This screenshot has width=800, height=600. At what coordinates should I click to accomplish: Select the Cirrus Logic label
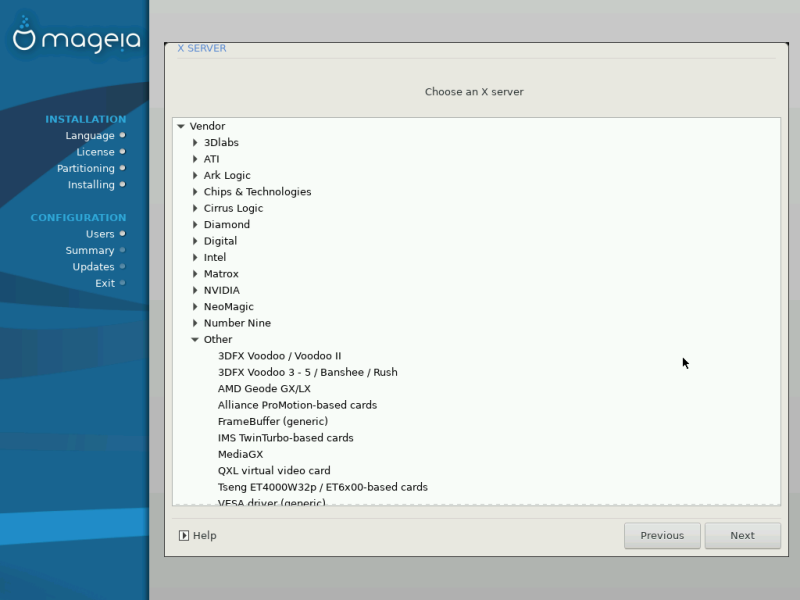pyautogui.click(x=234, y=208)
